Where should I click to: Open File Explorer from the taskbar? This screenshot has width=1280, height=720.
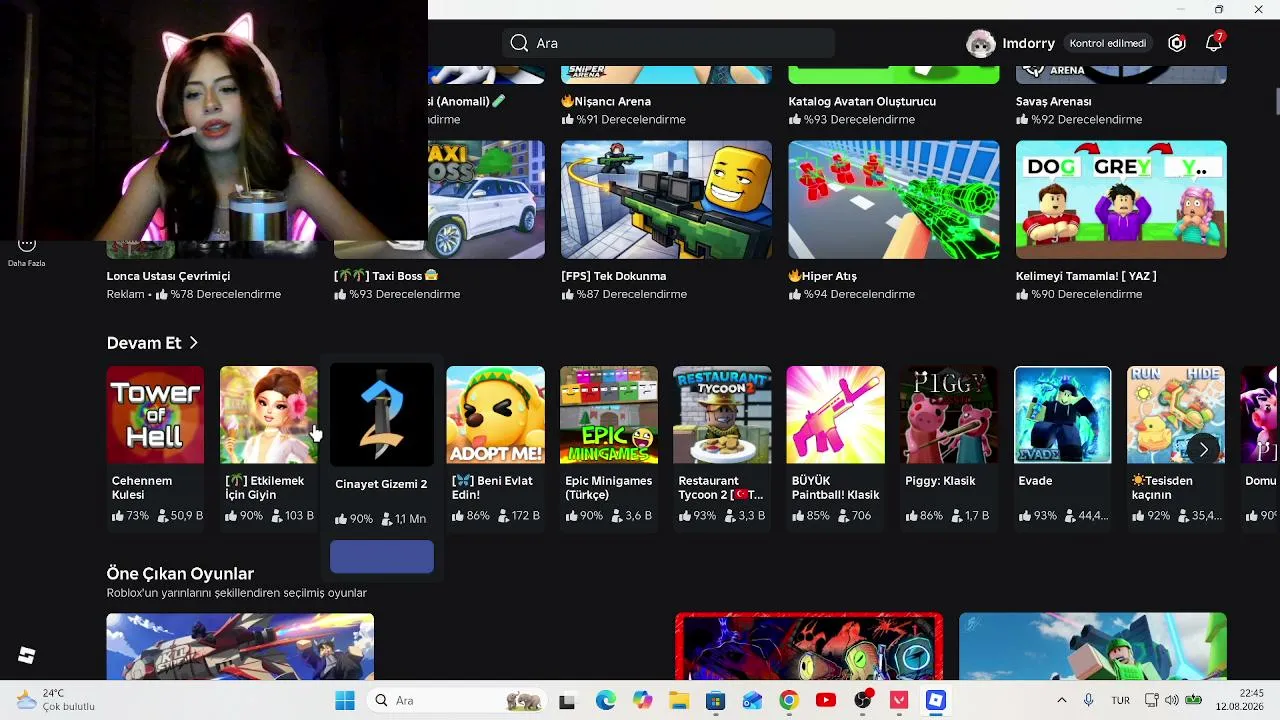pyautogui.click(x=679, y=701)
